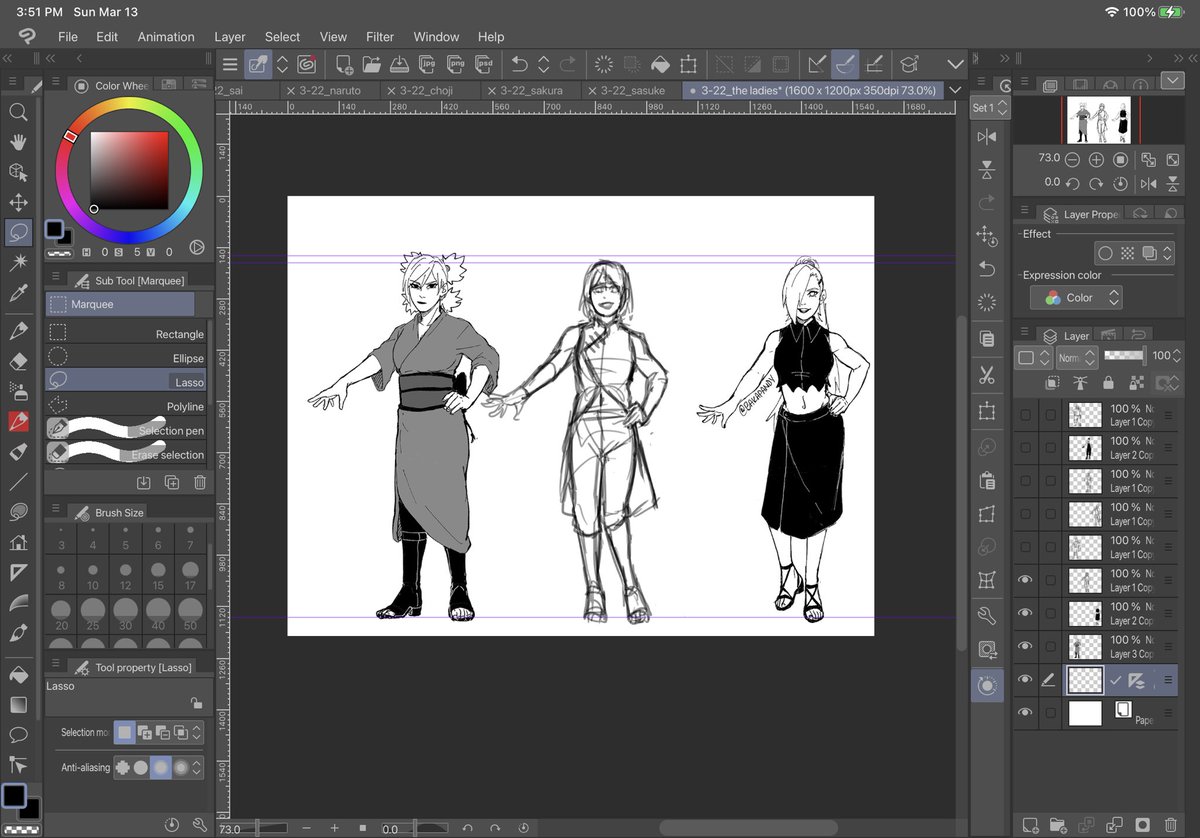Export image as psd

[483, 64]
